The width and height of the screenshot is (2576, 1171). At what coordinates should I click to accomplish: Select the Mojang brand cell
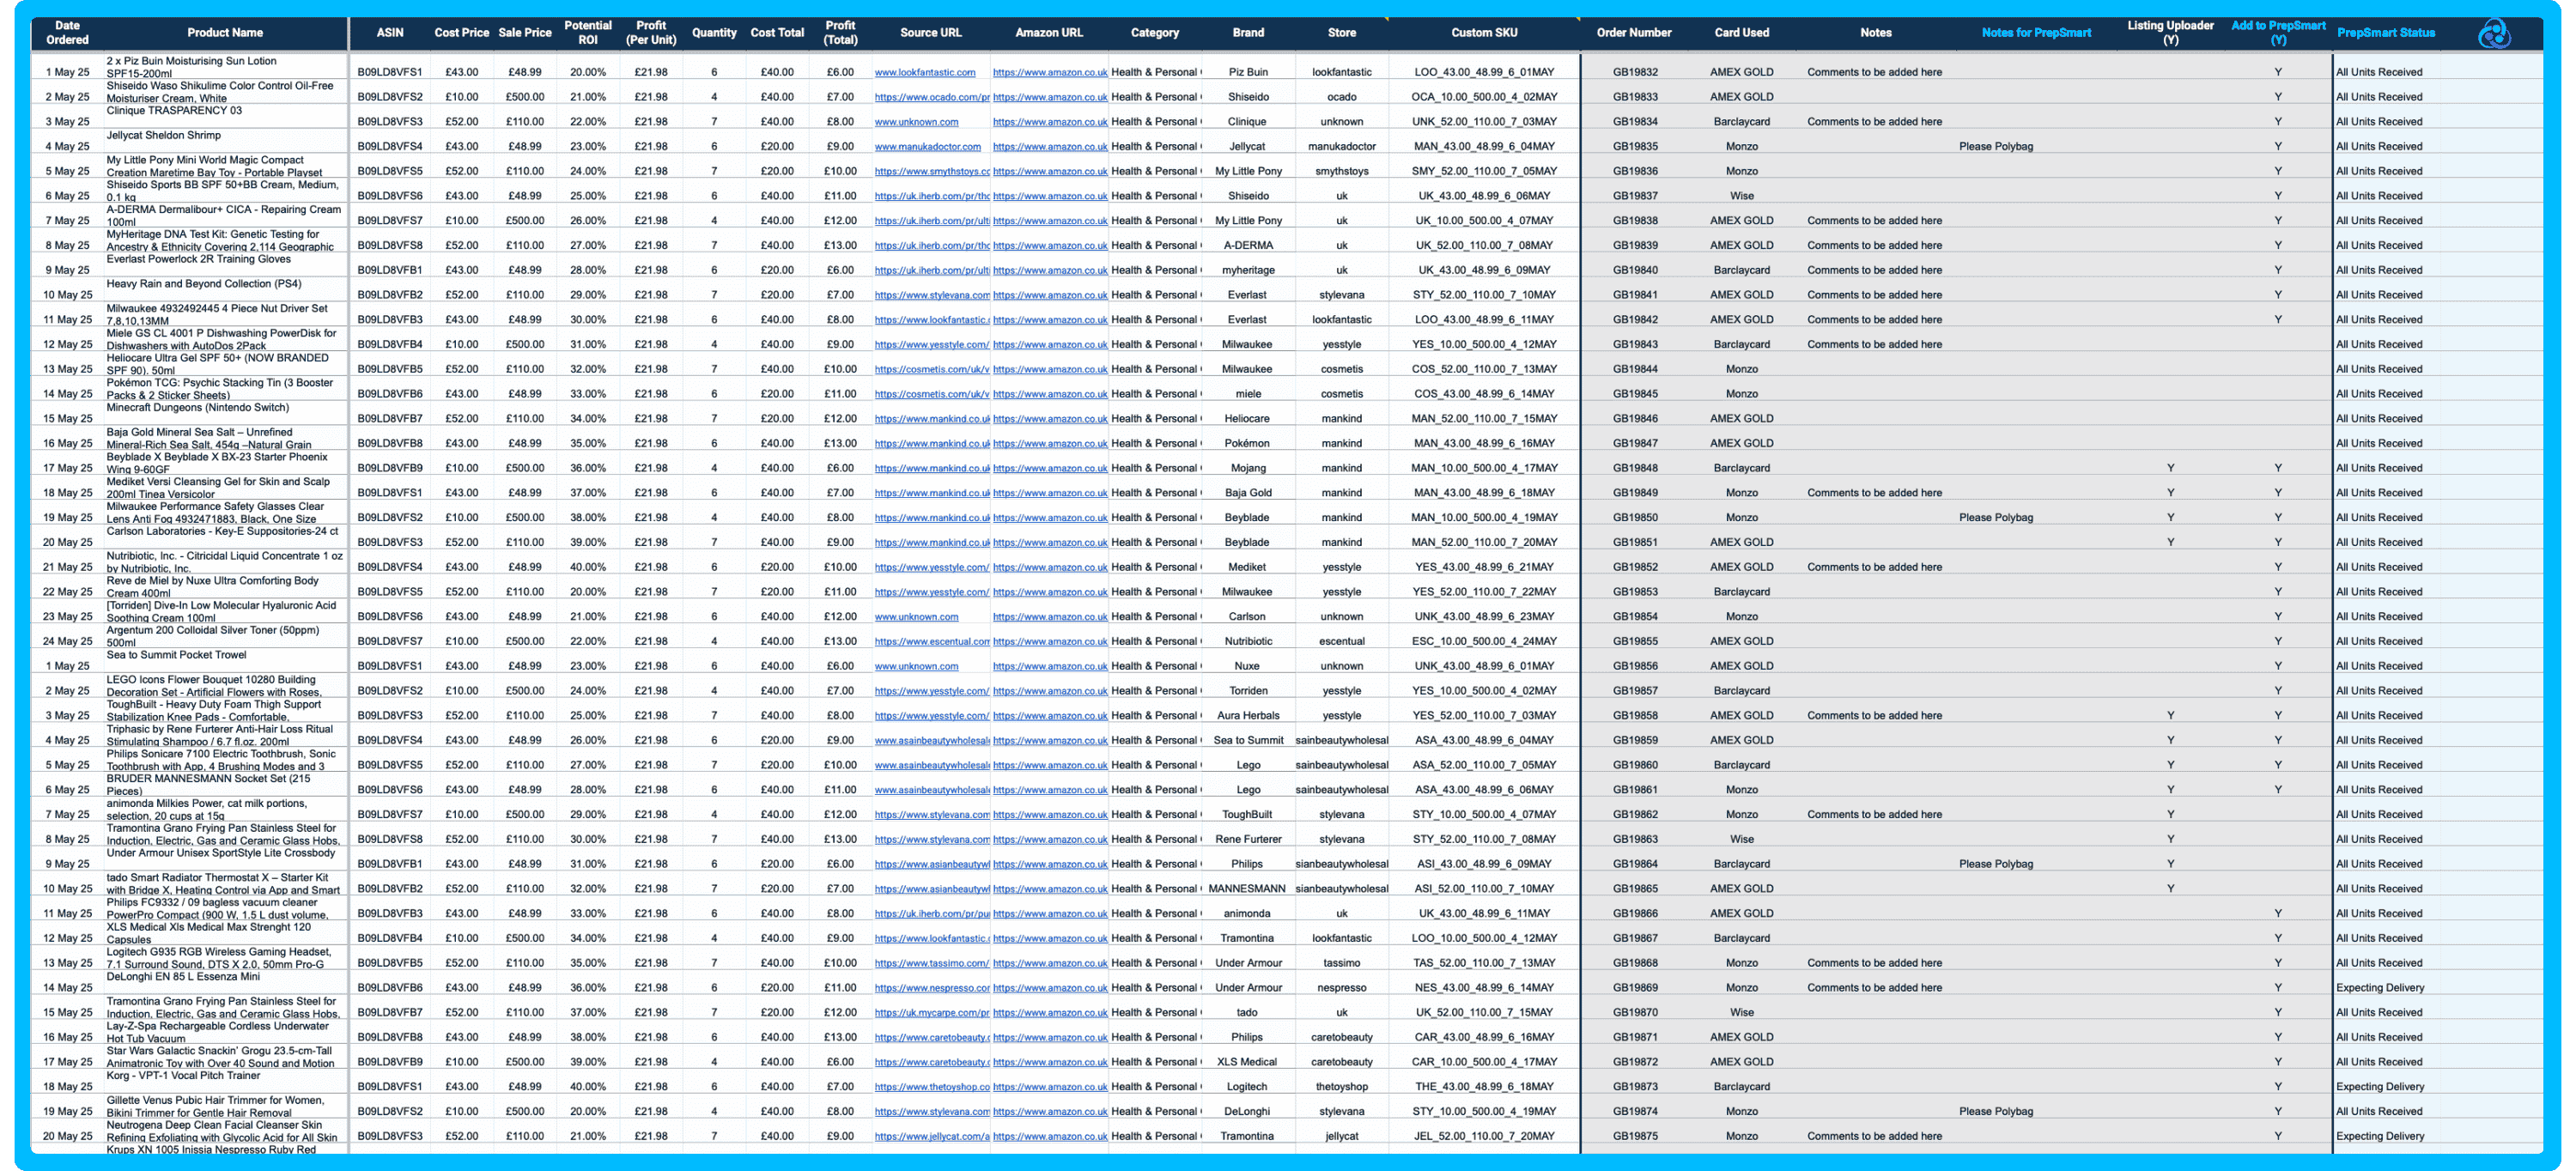pos(1248,469)
